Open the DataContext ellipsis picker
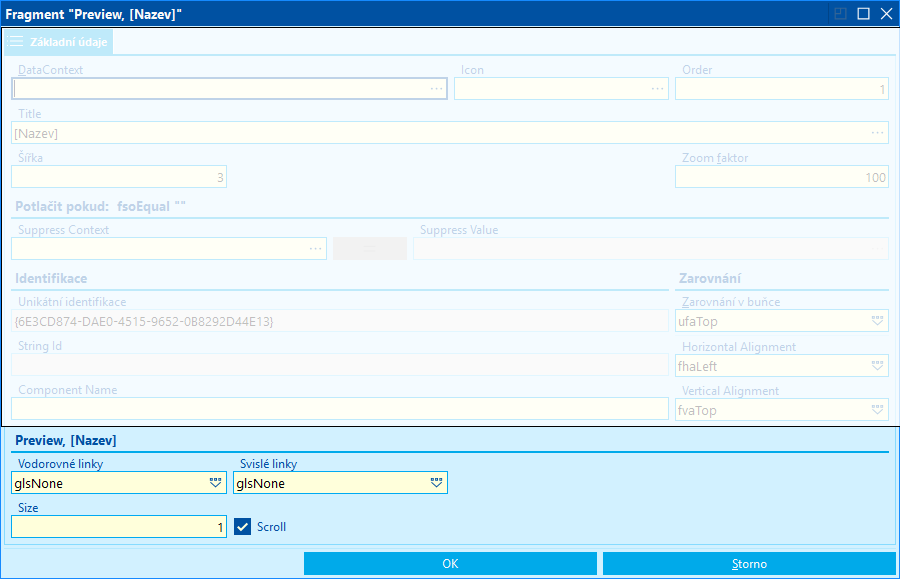900x580 pixels. tap(437, 89)
